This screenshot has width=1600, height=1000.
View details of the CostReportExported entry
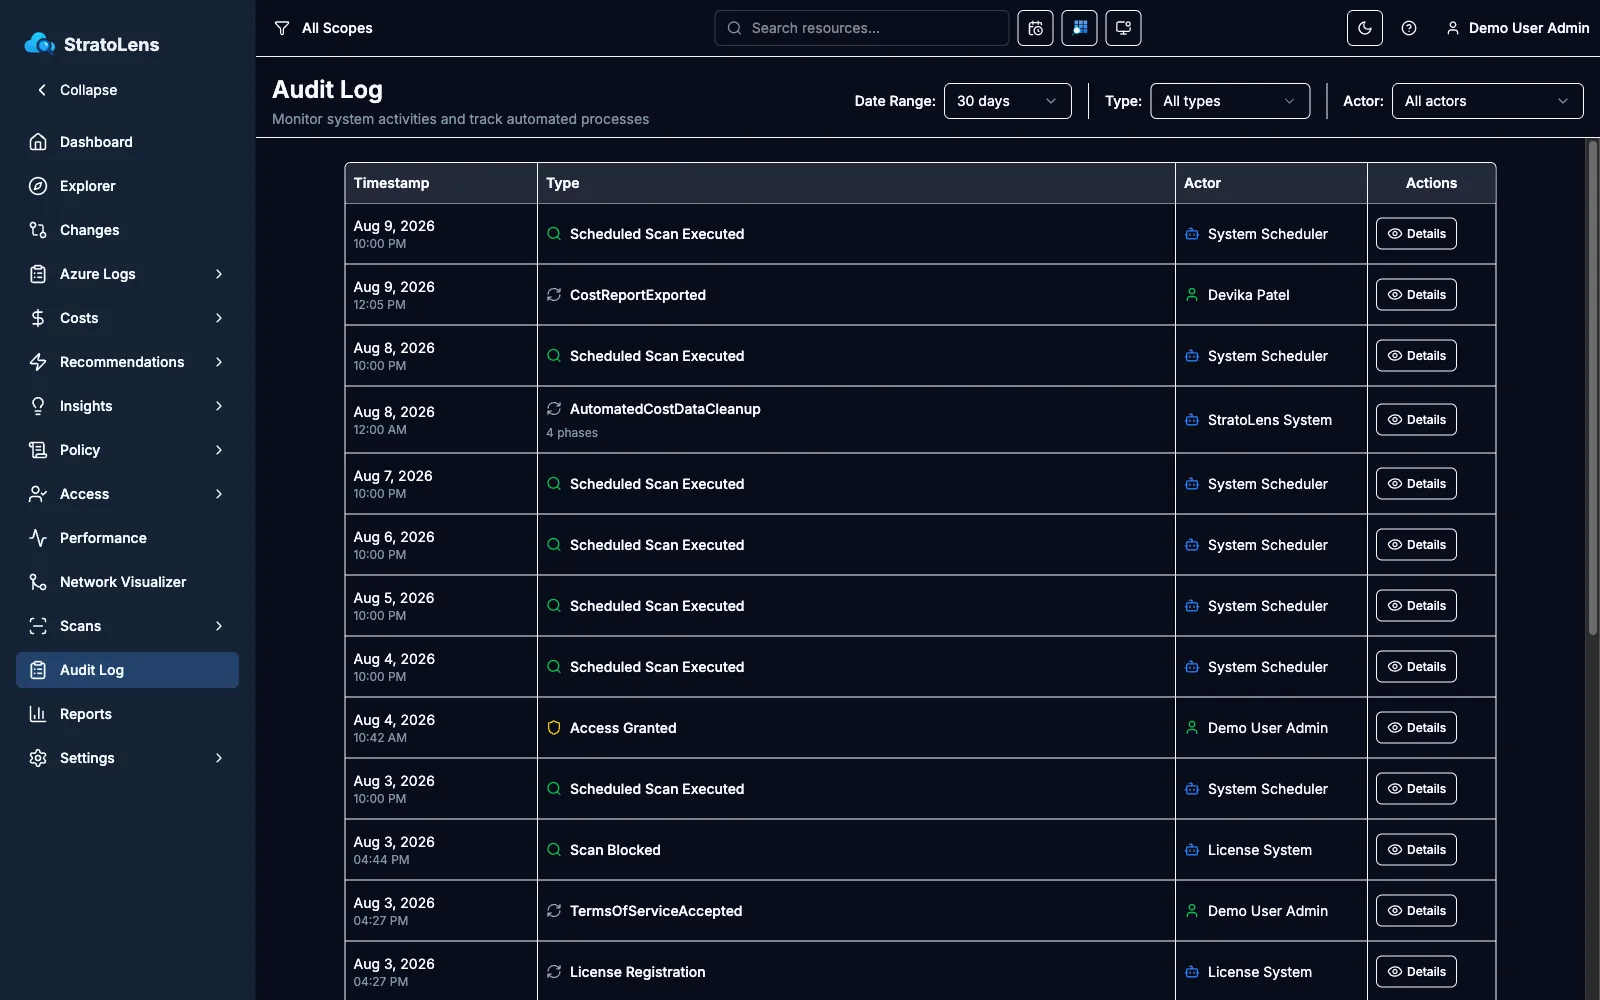tap(1416, 295)
